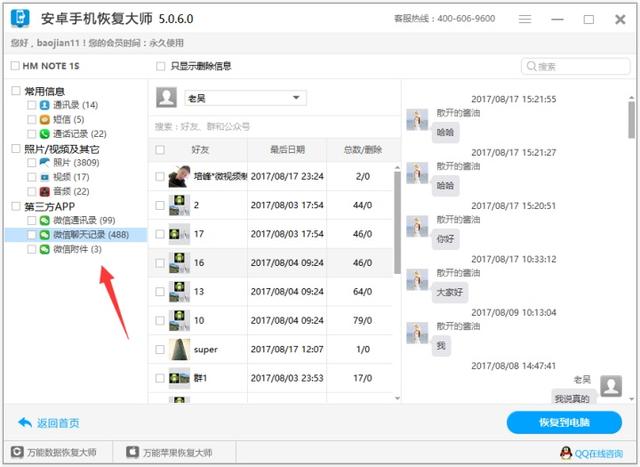This screenshot has width=640, height=467.
Task: Select 通话记录 (22) in sidebar
Action: pyautogui.click(x=80, y=134)
